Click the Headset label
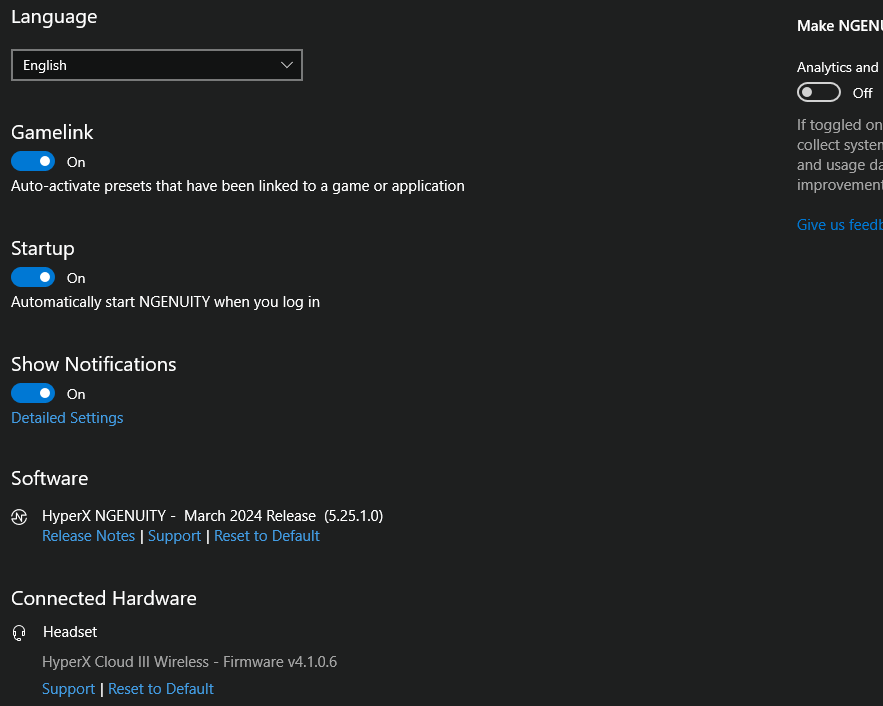Screen dimensions: 883x706 [x=70, y=632]
